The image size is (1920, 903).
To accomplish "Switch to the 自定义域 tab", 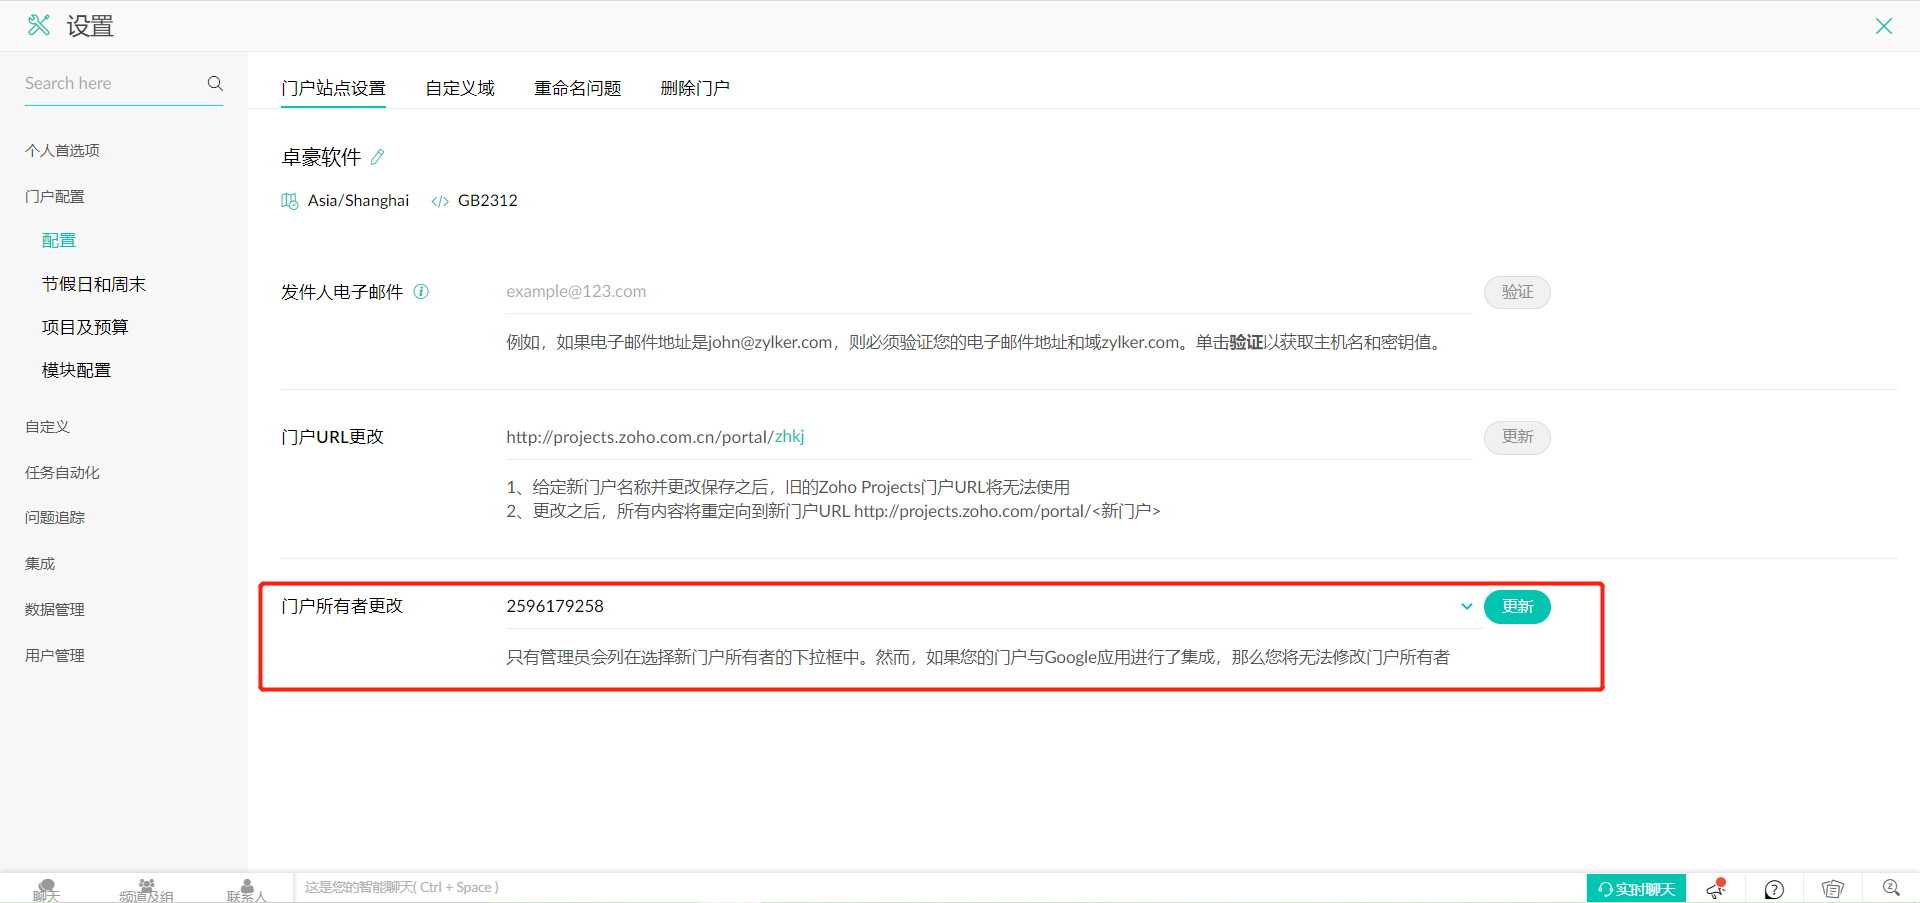I will 459,88.
